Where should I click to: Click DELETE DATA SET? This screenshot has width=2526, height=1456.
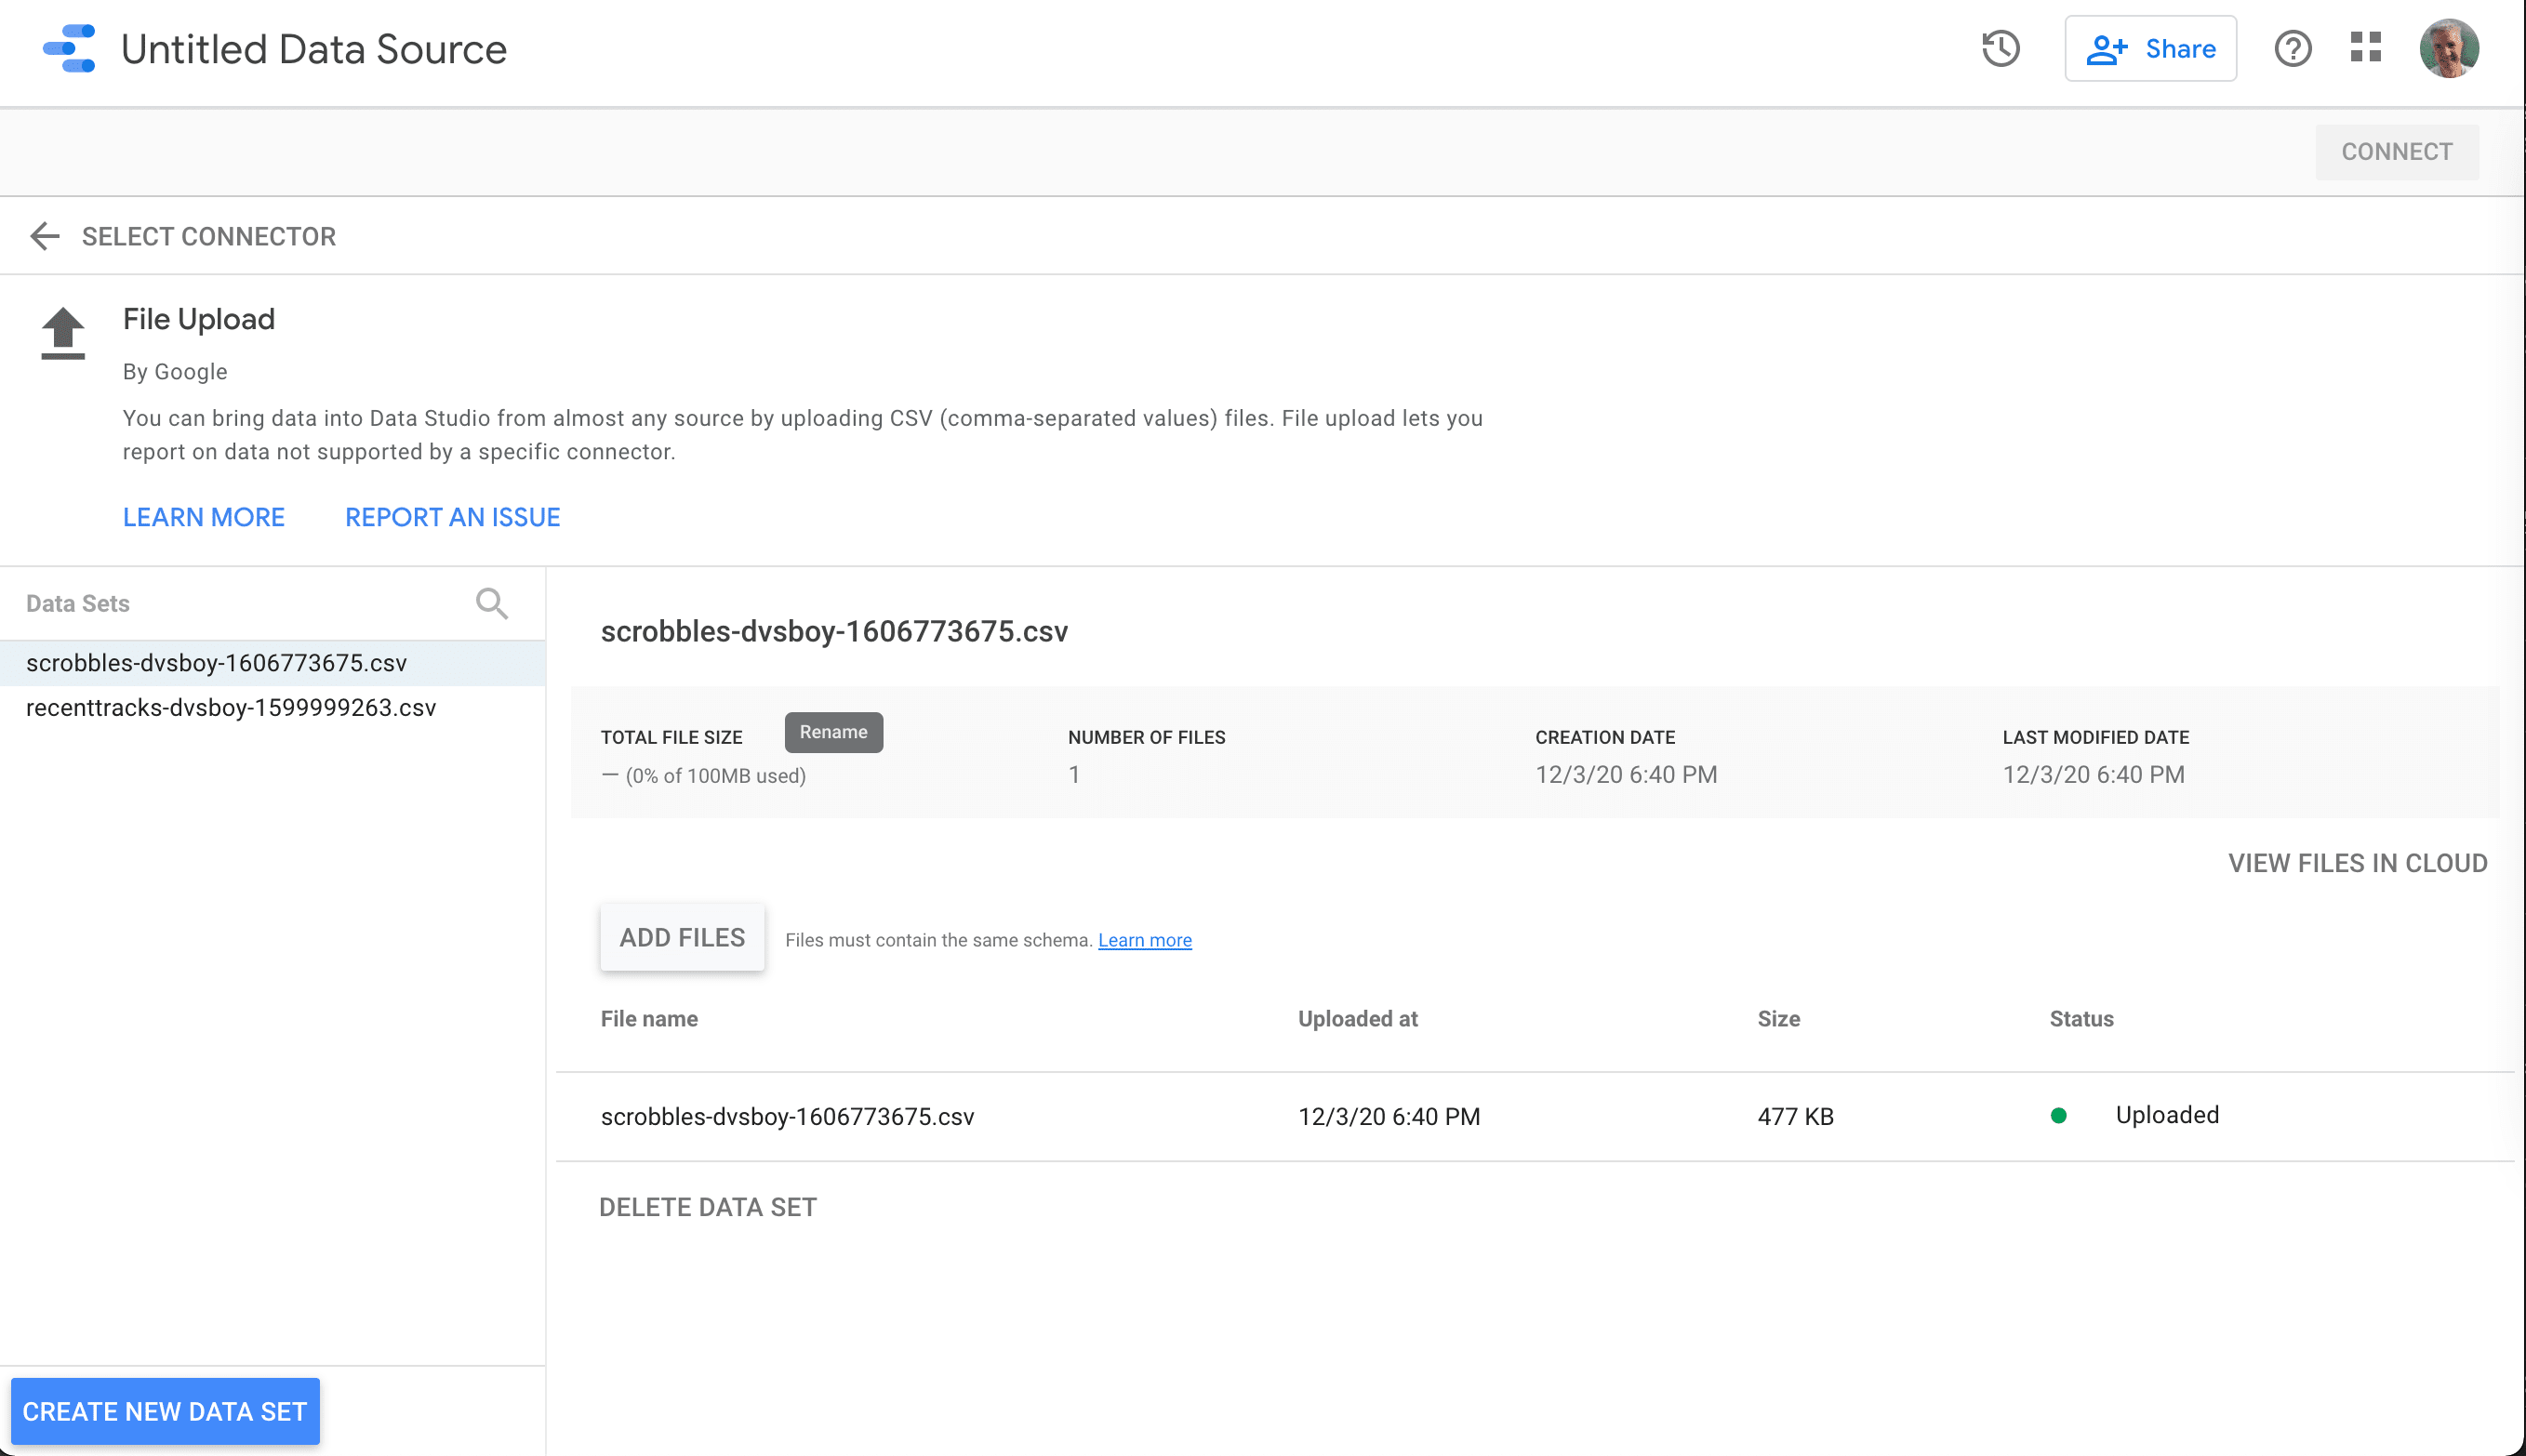pos(708,1207)
